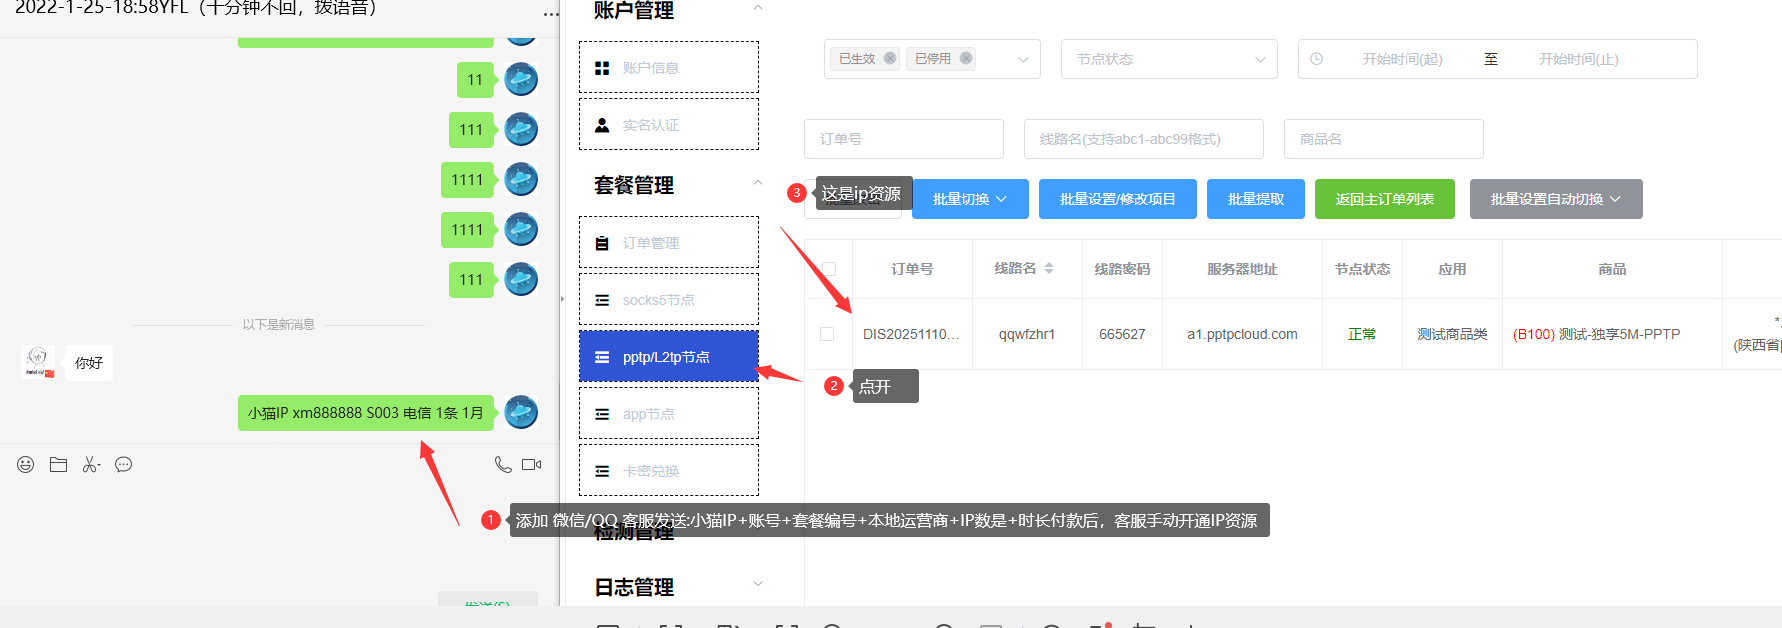Screen dimensions: 1782x628
Task: Select the screenshot scissors tool
Action: click(x=91, y=464)
